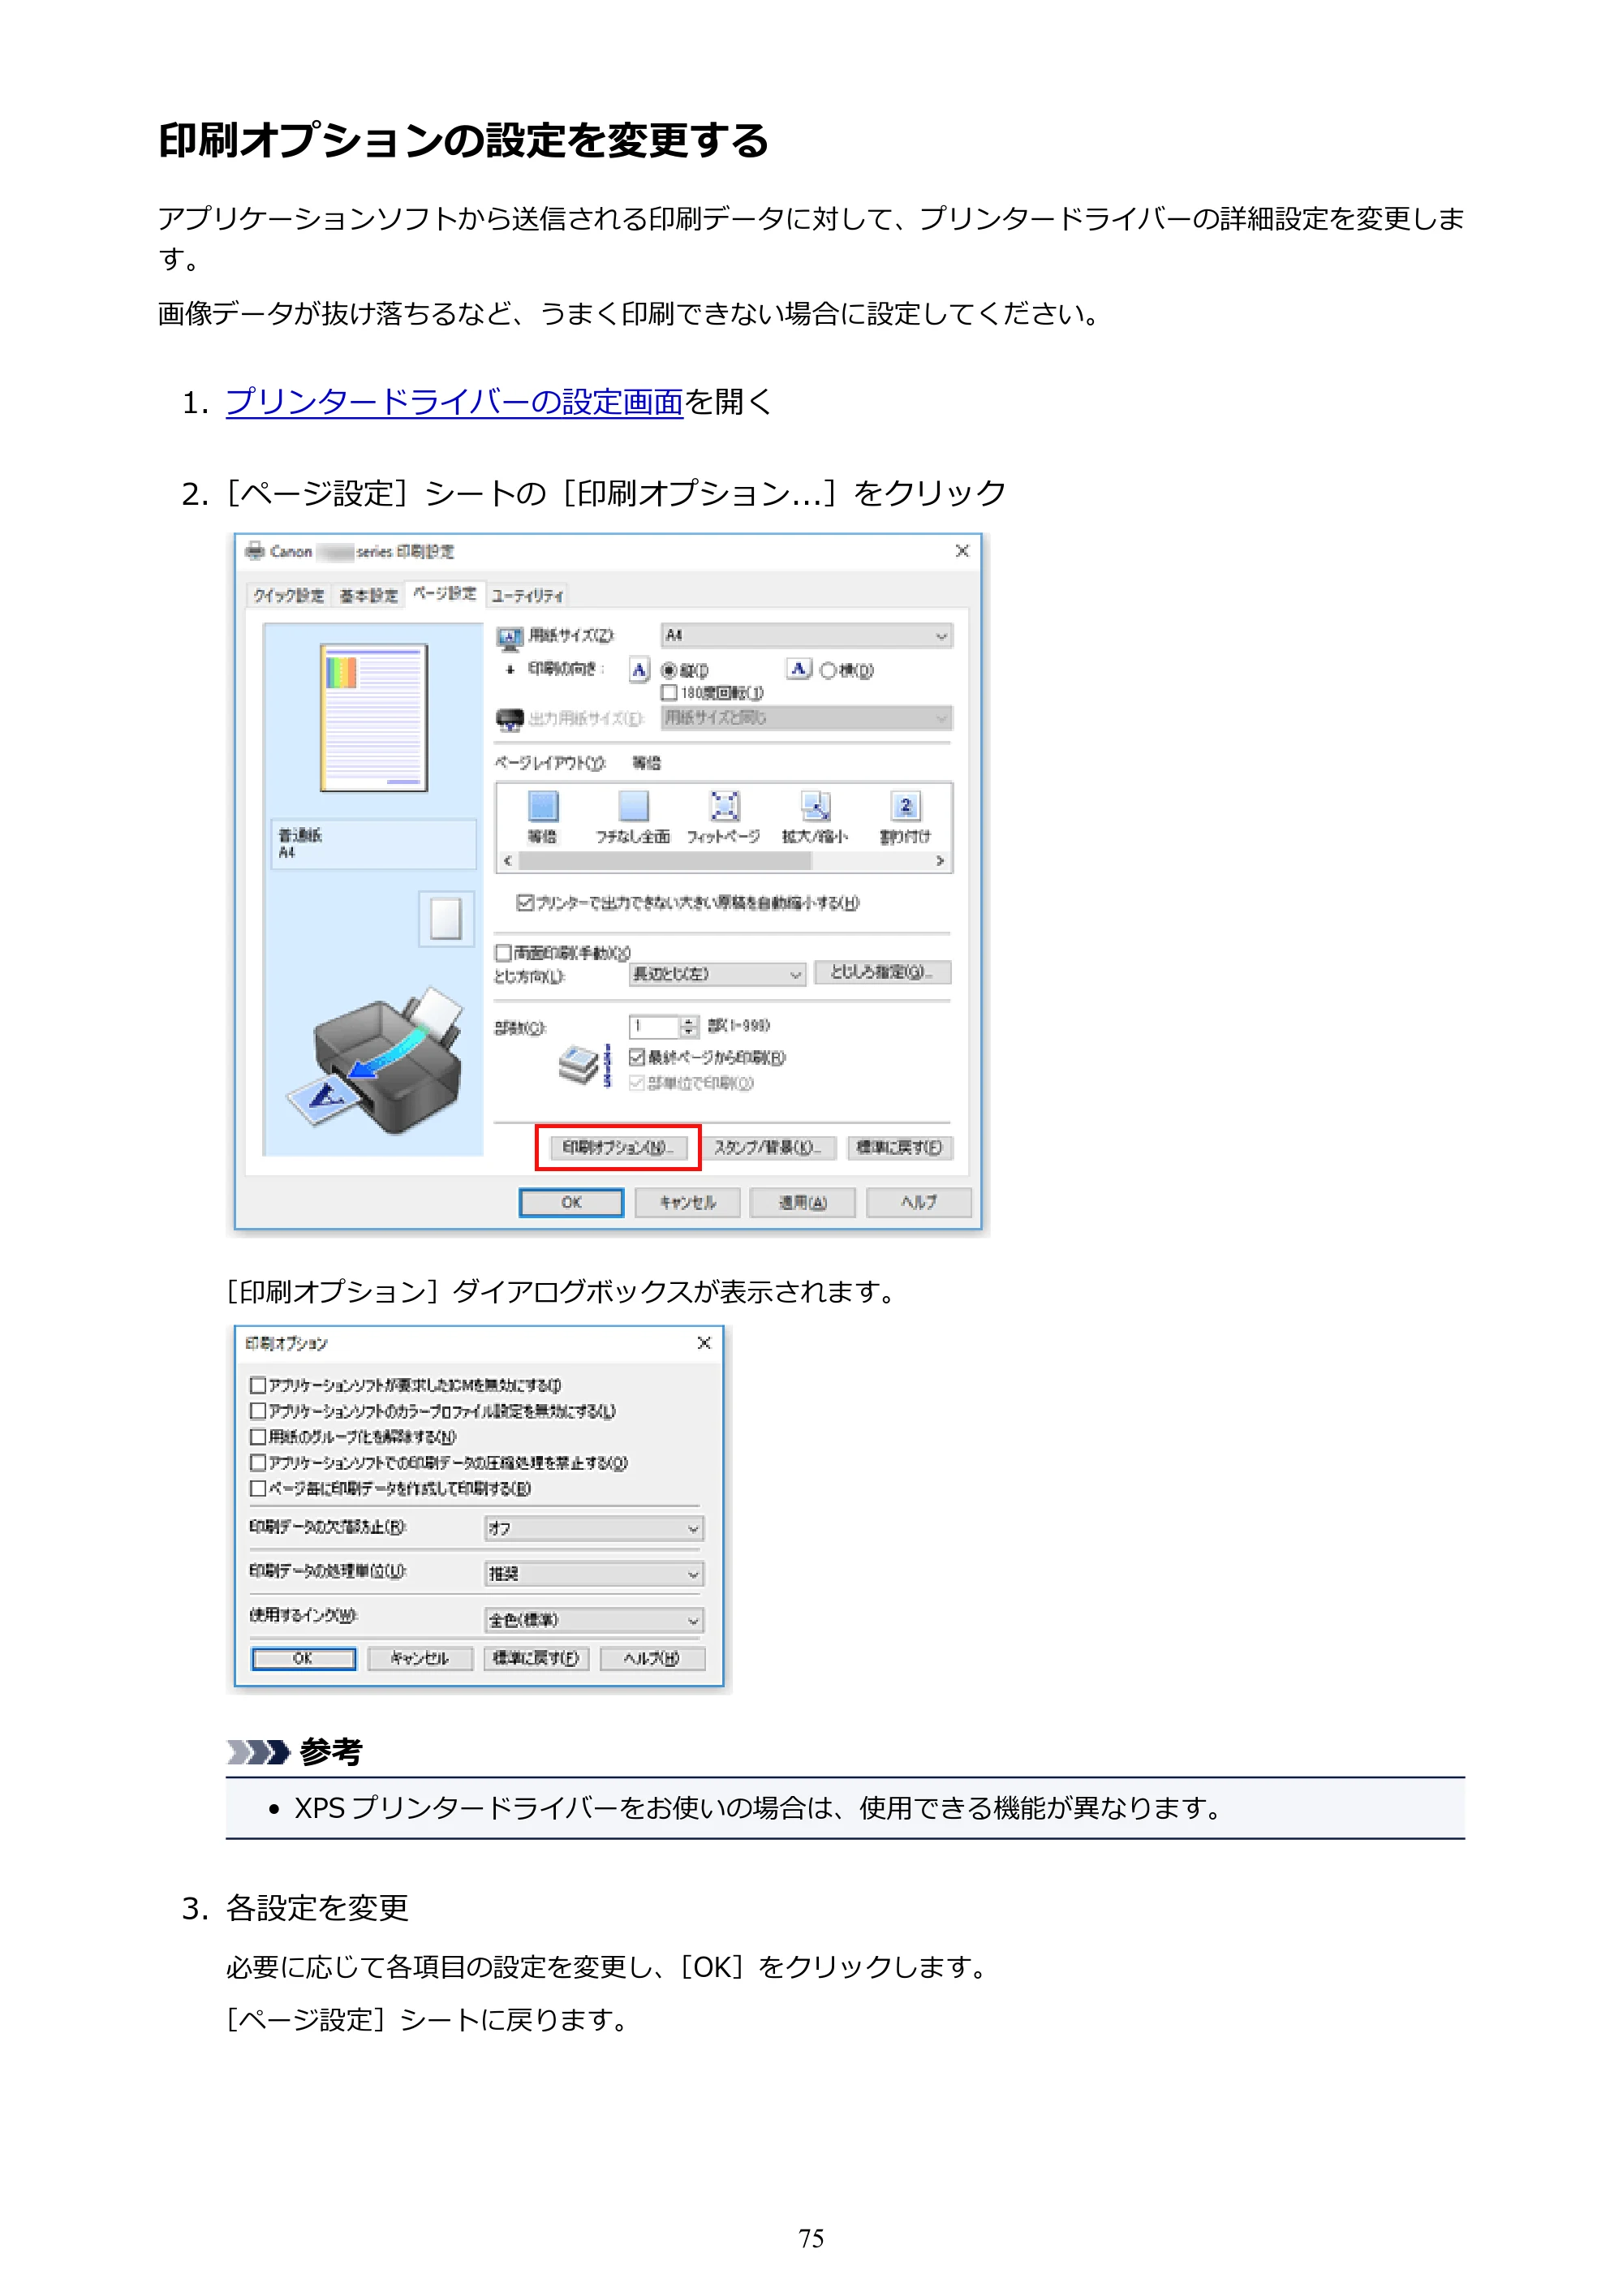The width and height of the screenshot is (1623, 2296).
Task: Click the collated copies stack icon
Action: pos(584,1064)
